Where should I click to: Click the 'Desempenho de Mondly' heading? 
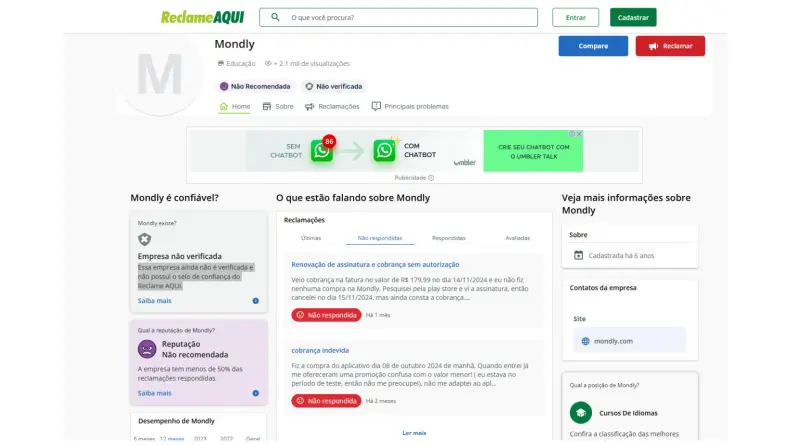[176, 421]
